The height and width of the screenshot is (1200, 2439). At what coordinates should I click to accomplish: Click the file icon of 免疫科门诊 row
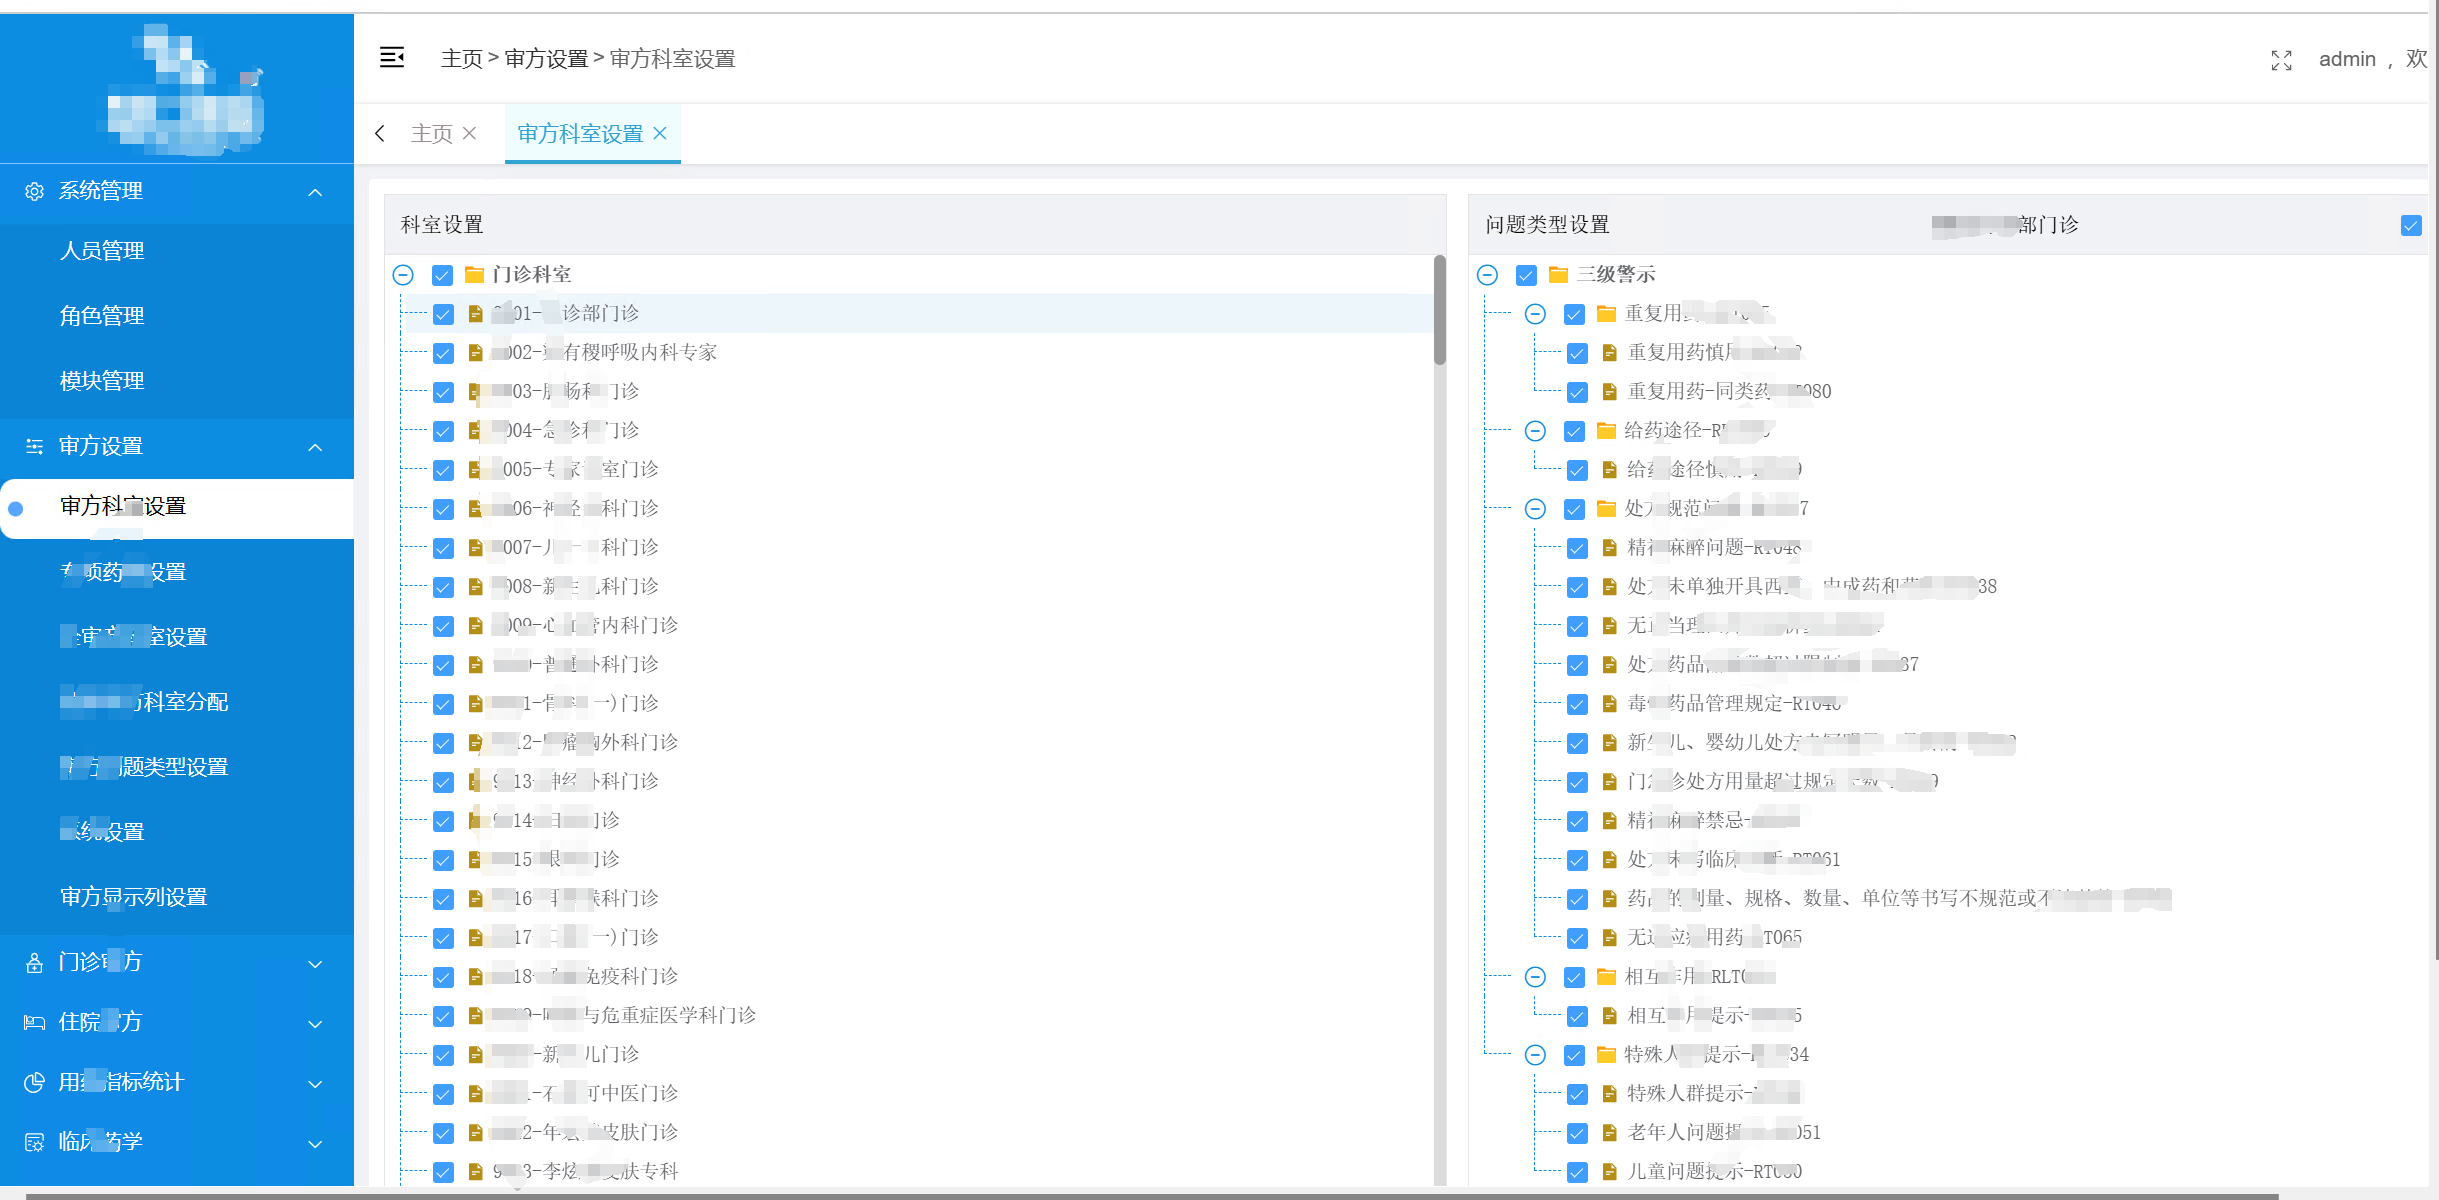coord(476,977)
